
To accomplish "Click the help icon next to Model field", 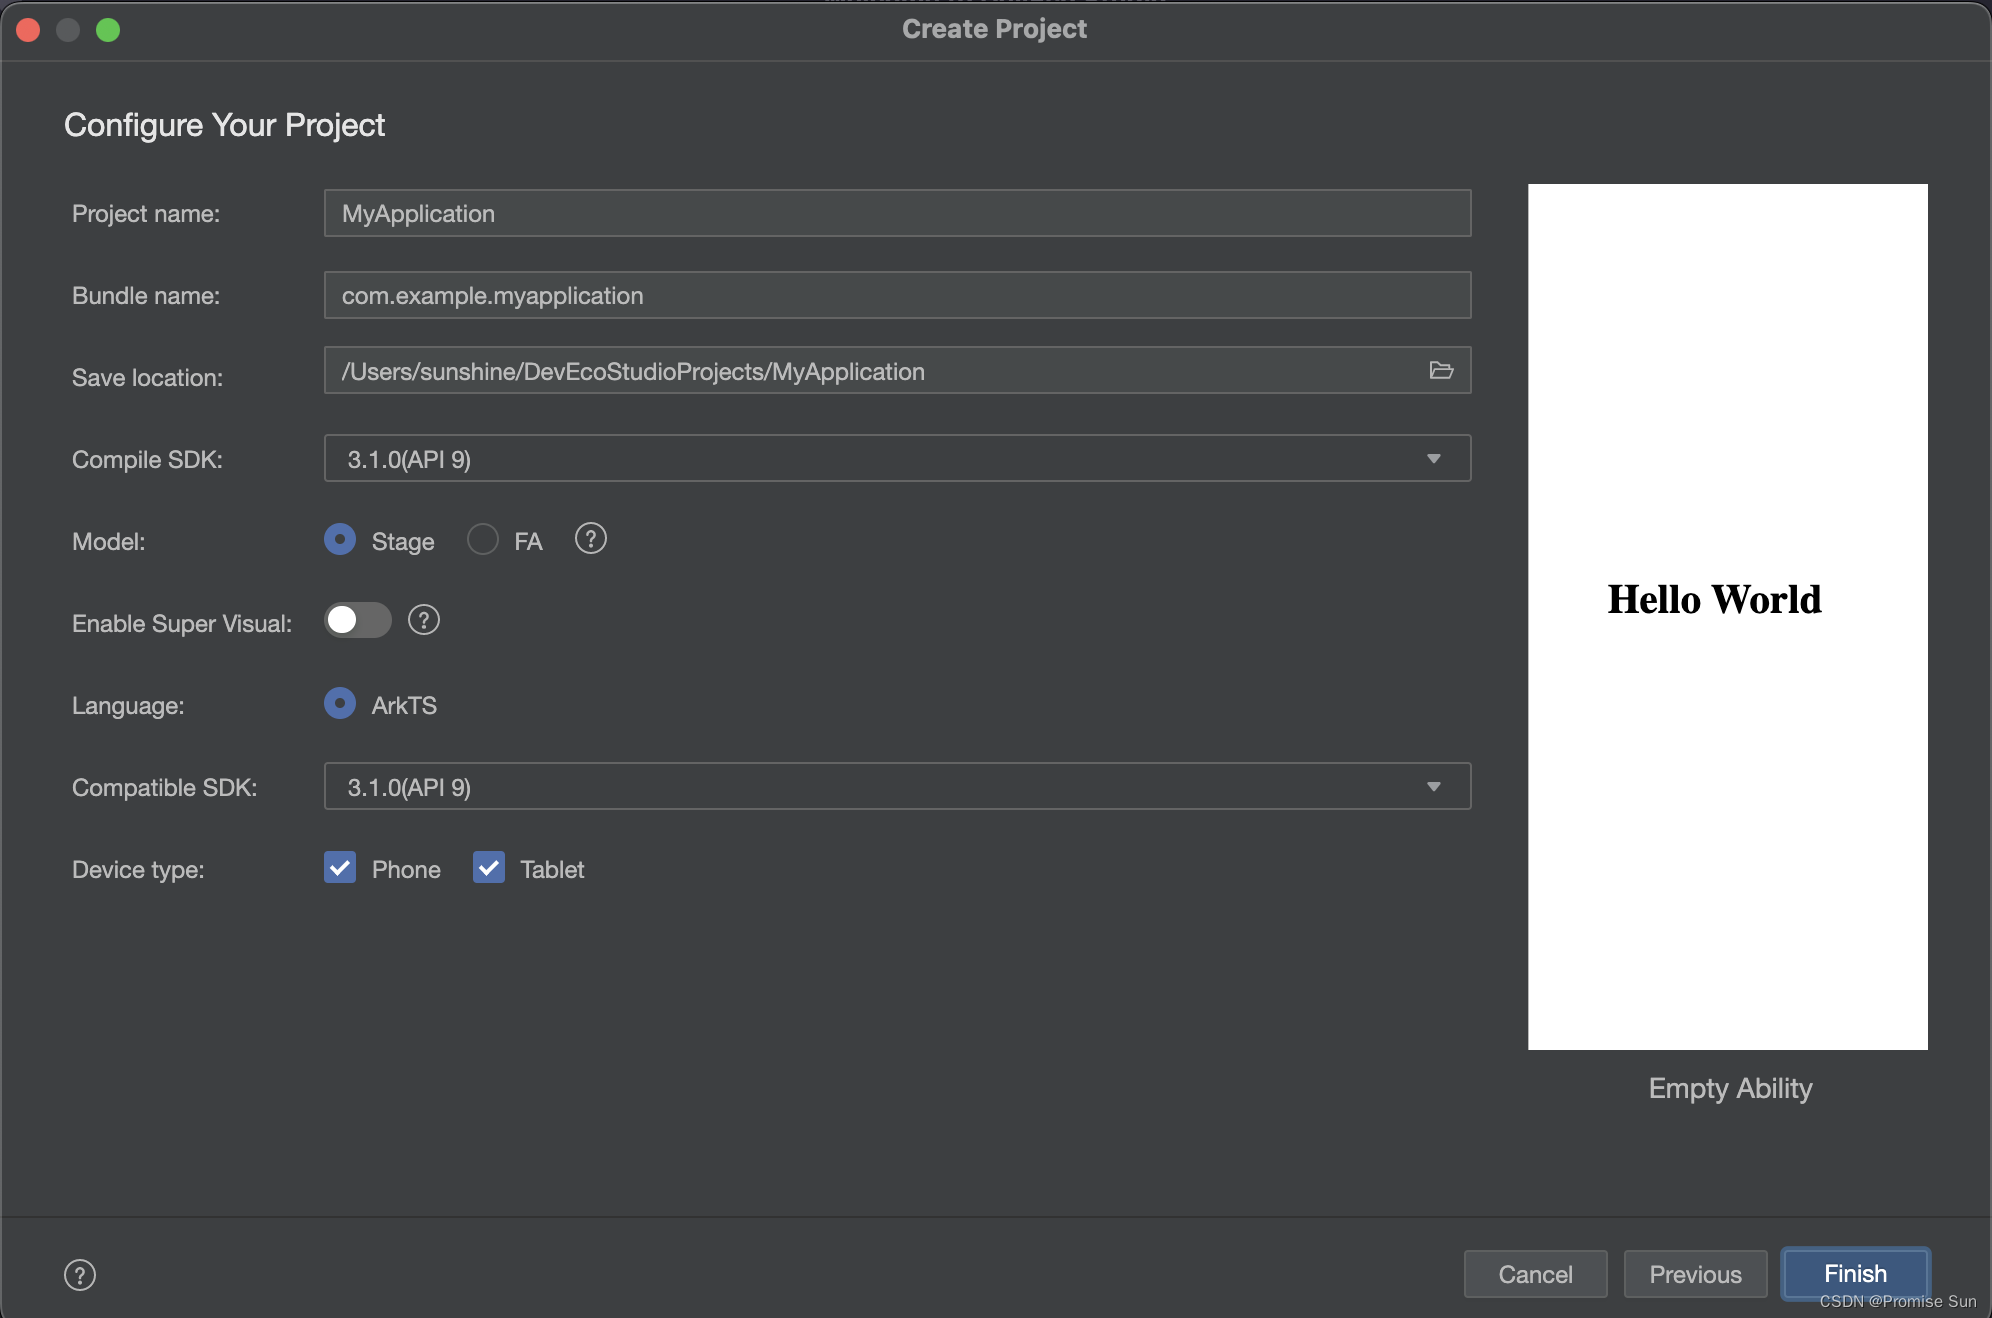I will point(591,540).
